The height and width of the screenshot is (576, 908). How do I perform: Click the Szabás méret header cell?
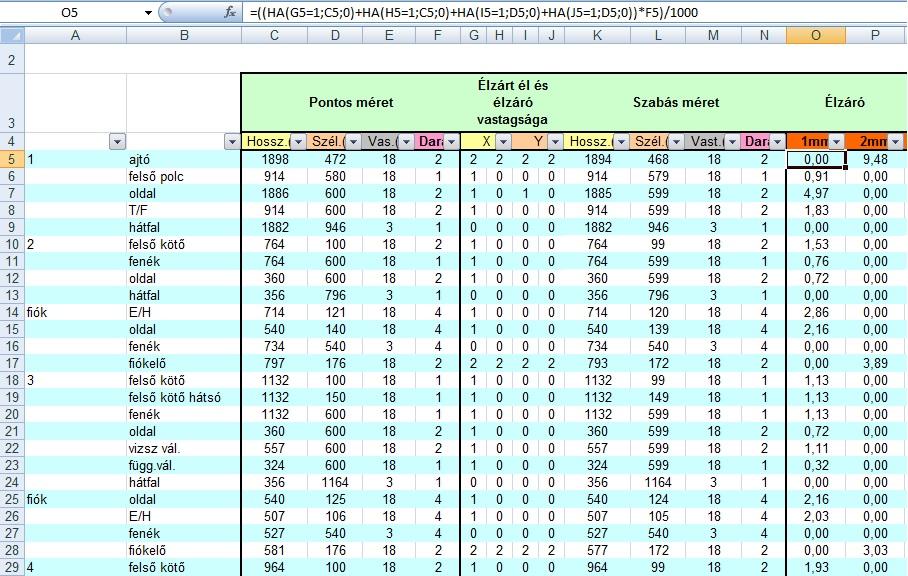[x=676, y=102]
